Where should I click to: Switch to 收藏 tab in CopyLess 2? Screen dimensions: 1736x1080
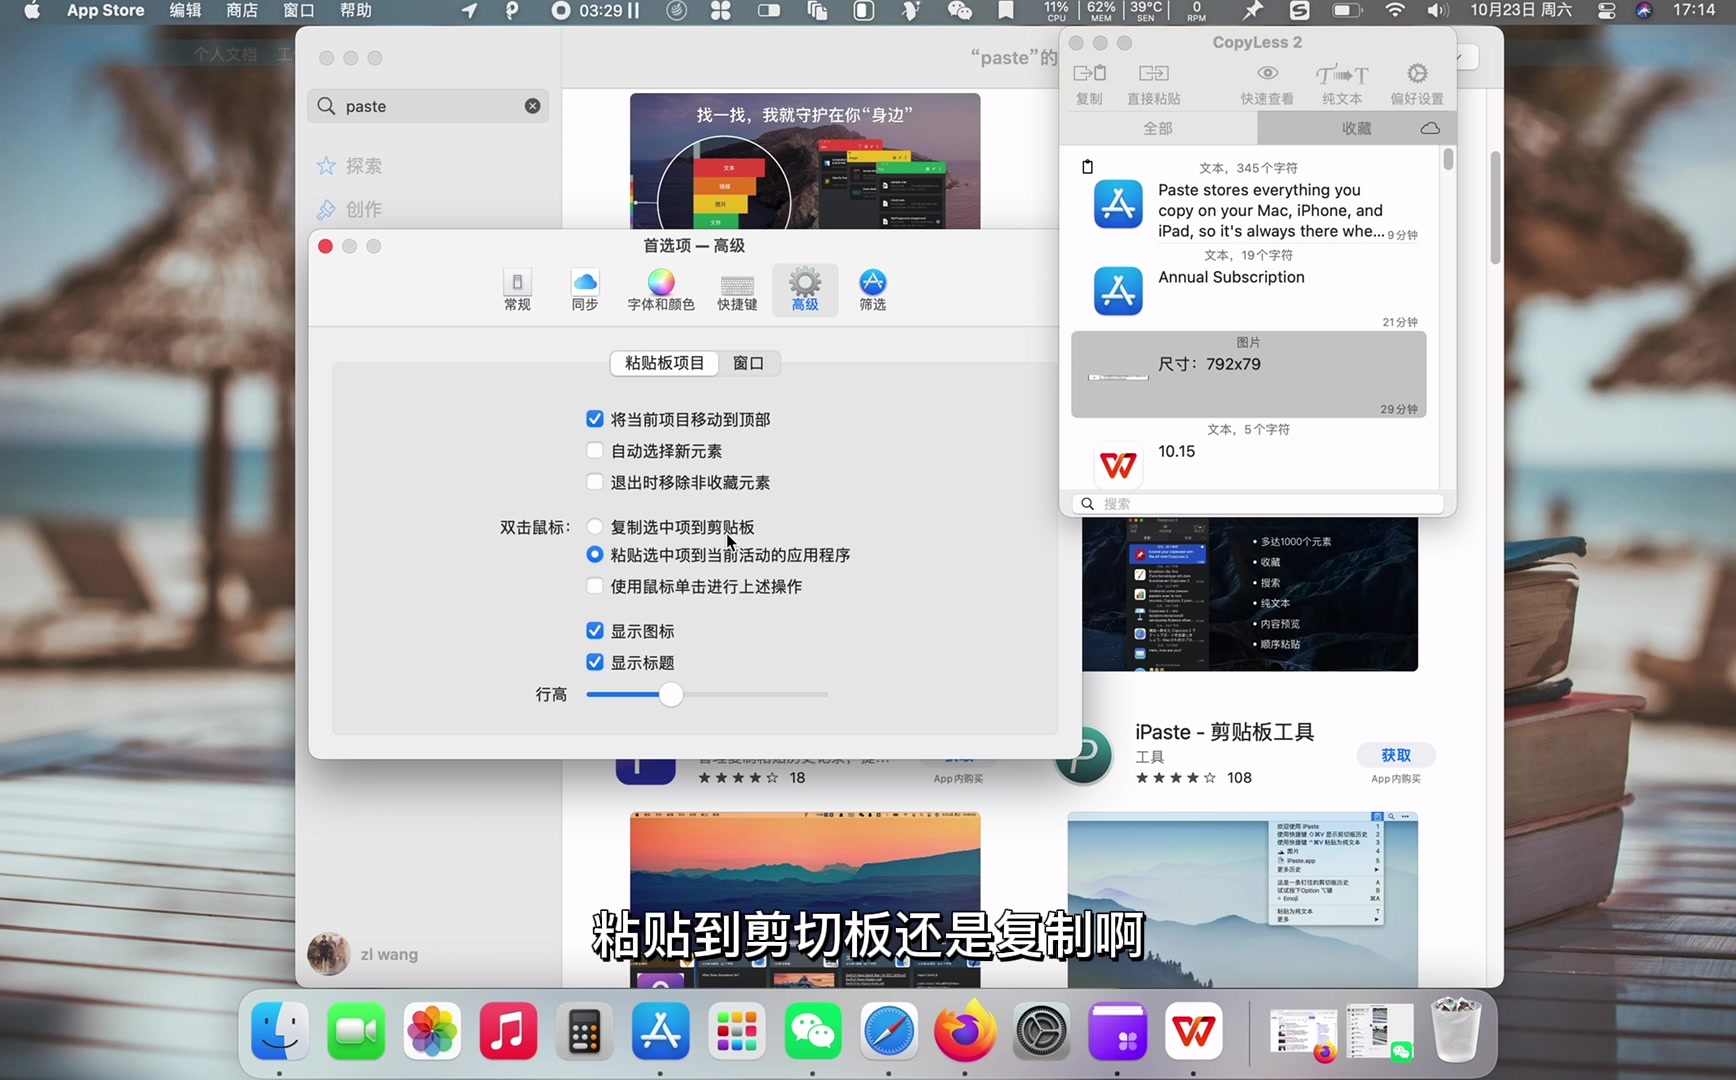click(x=1357, y=128)
